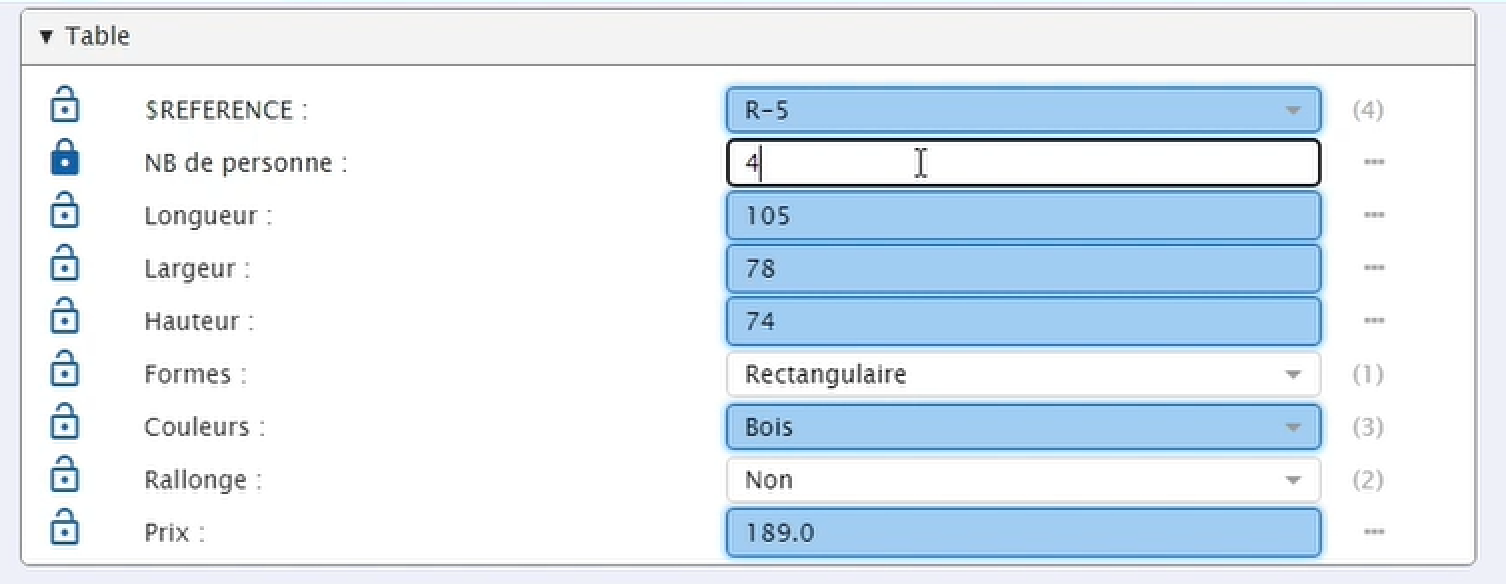Click the 'Prix :' label
This screenshot has height=584, width=1506.
(x=174, y=533)
